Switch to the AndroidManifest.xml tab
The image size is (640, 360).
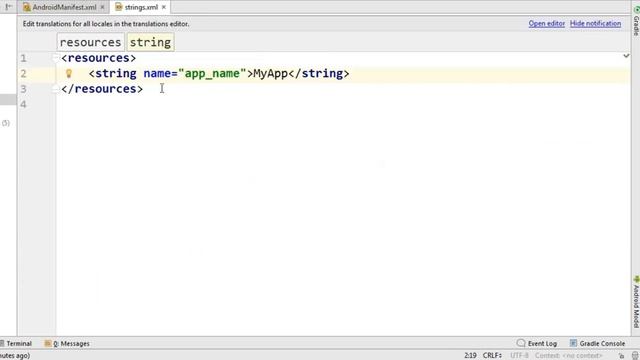tap(64, 7)
